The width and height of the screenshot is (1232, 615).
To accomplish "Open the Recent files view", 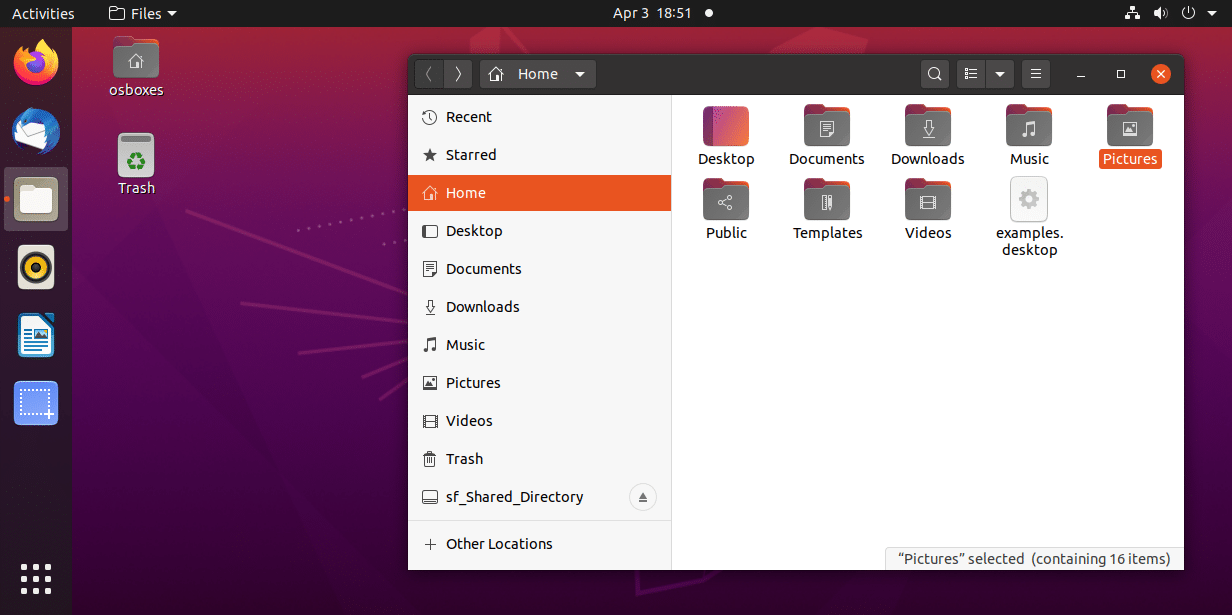I will pyautogui.click(x=468, y=116).
